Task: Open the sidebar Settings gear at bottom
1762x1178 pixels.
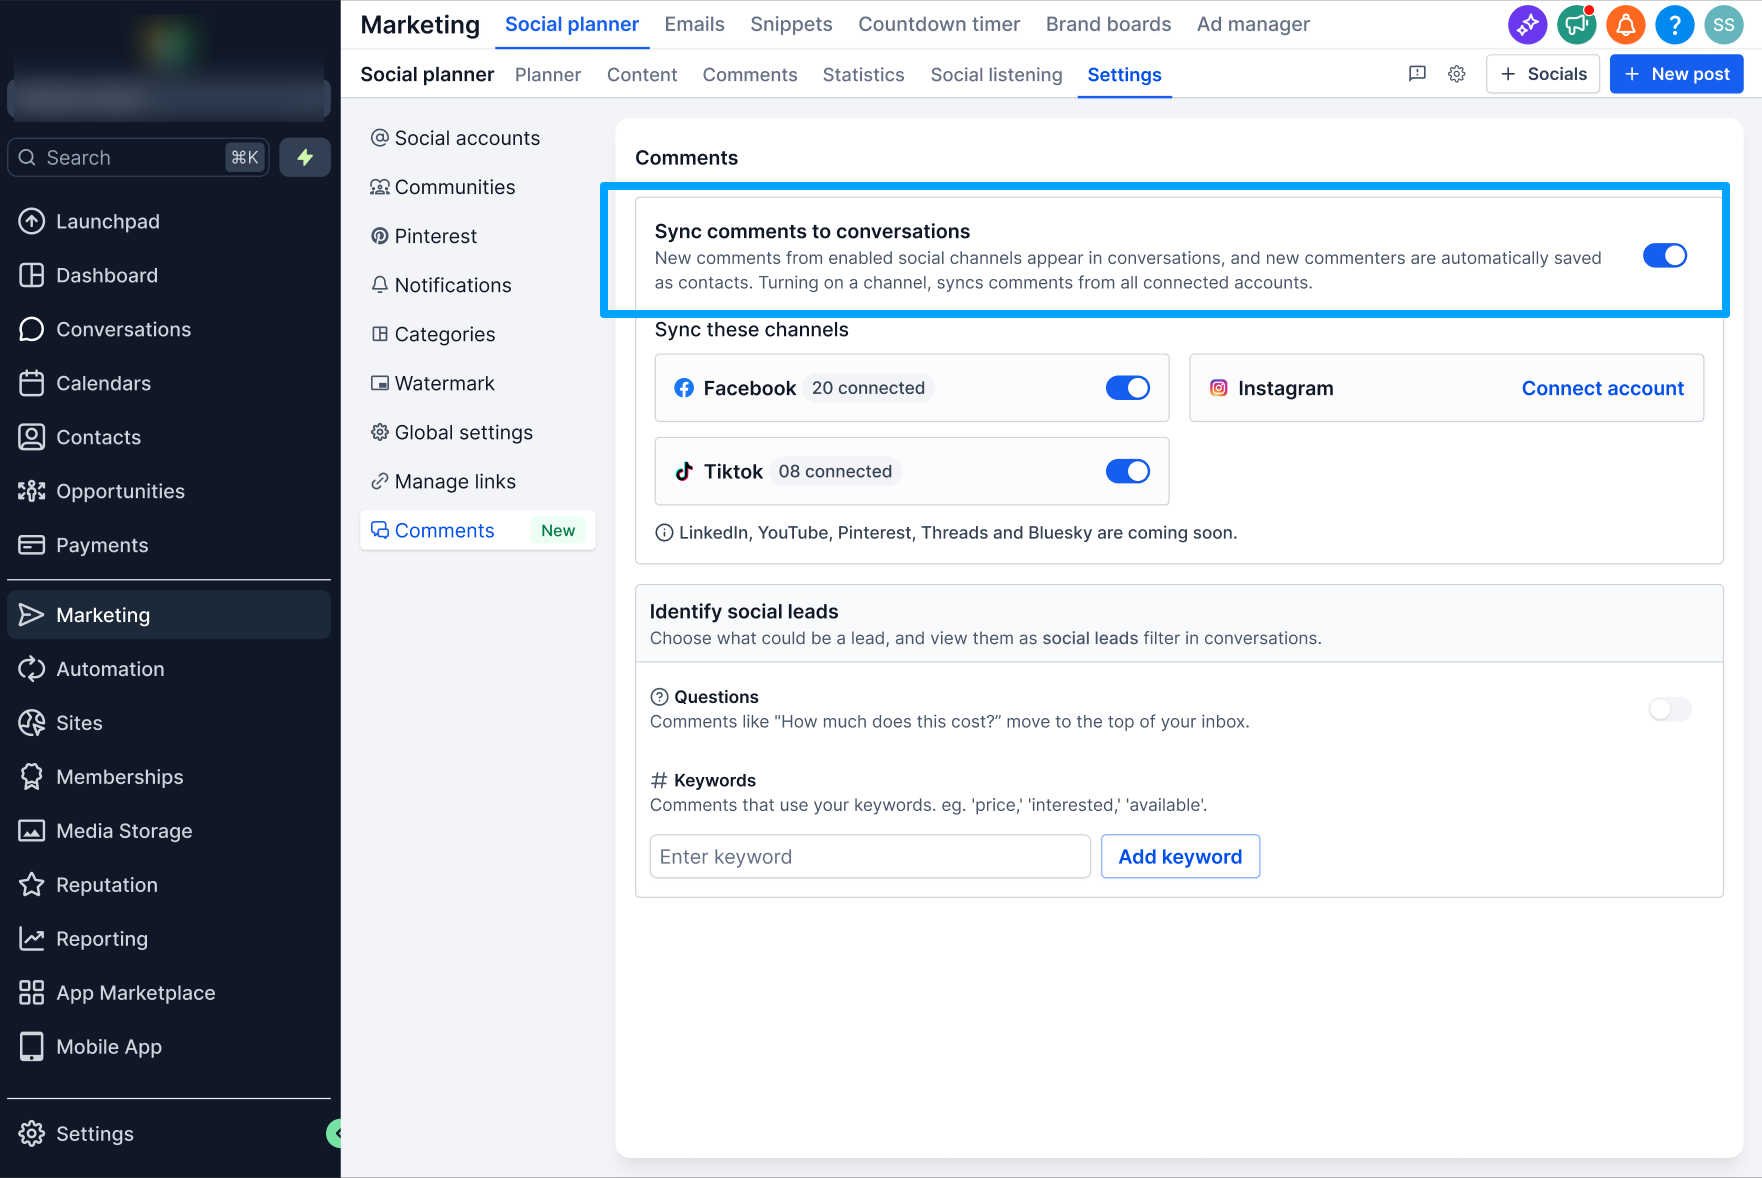Action: click(x=169, y=1133)
